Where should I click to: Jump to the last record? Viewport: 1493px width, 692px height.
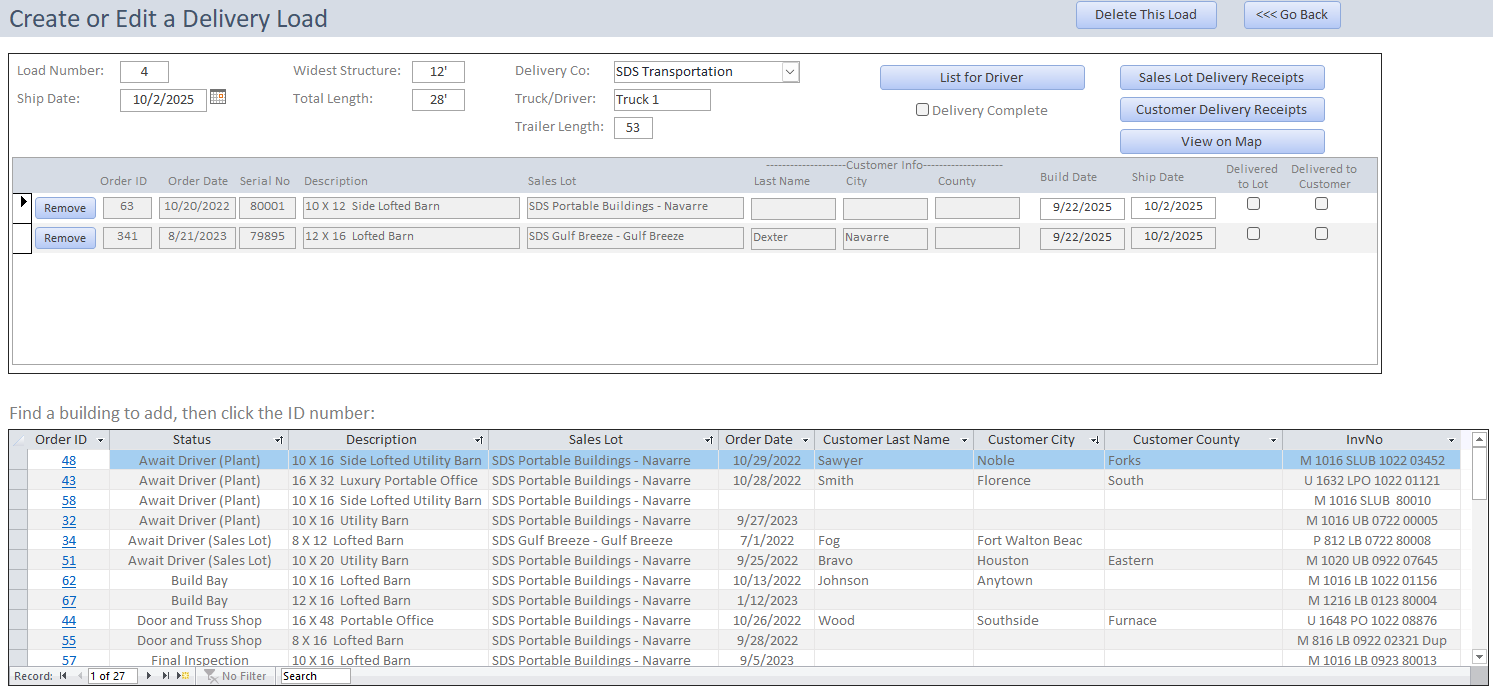point(166,676)
